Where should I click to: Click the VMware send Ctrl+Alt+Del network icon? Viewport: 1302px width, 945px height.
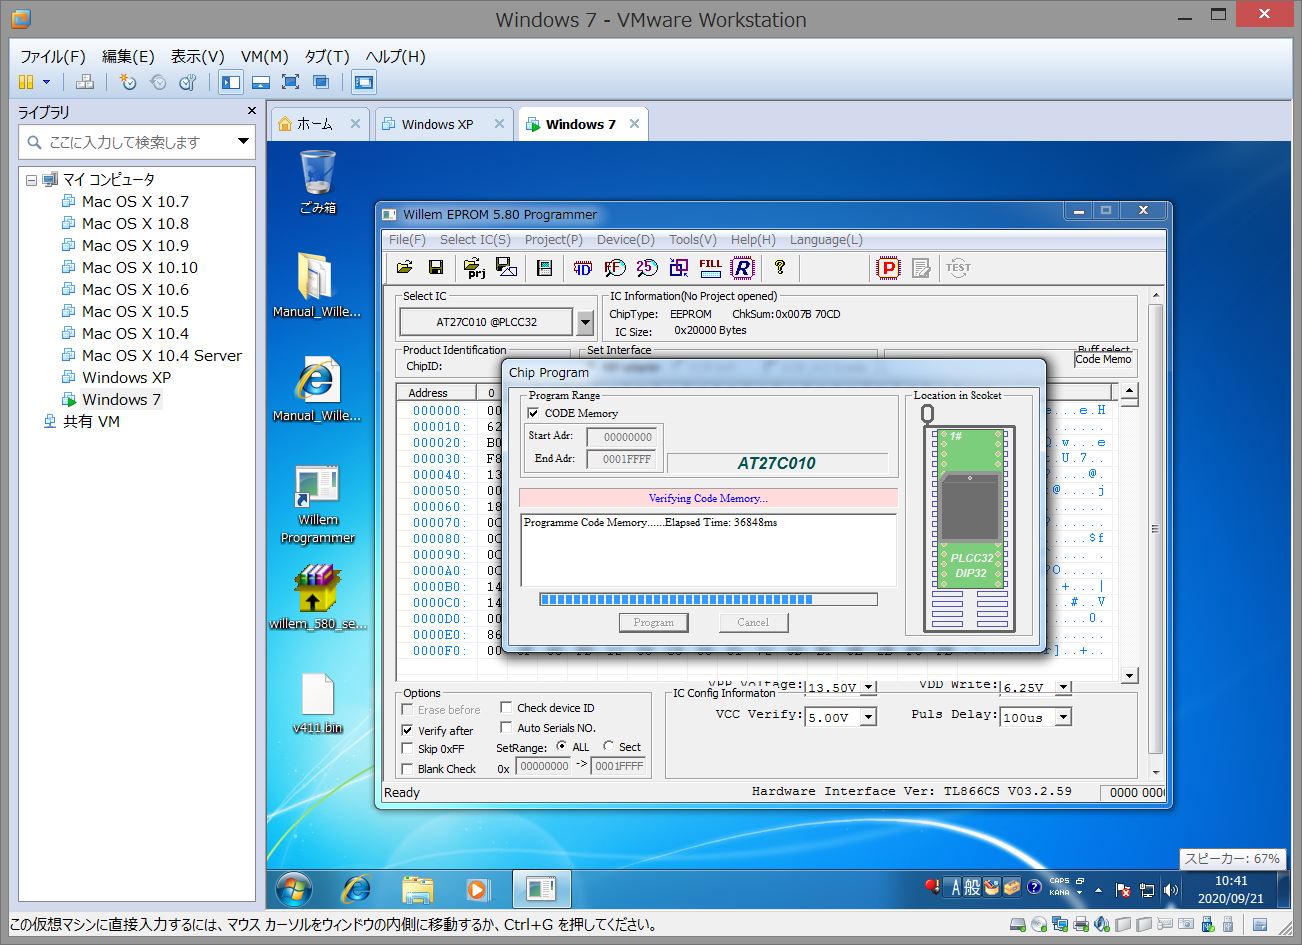85,82
